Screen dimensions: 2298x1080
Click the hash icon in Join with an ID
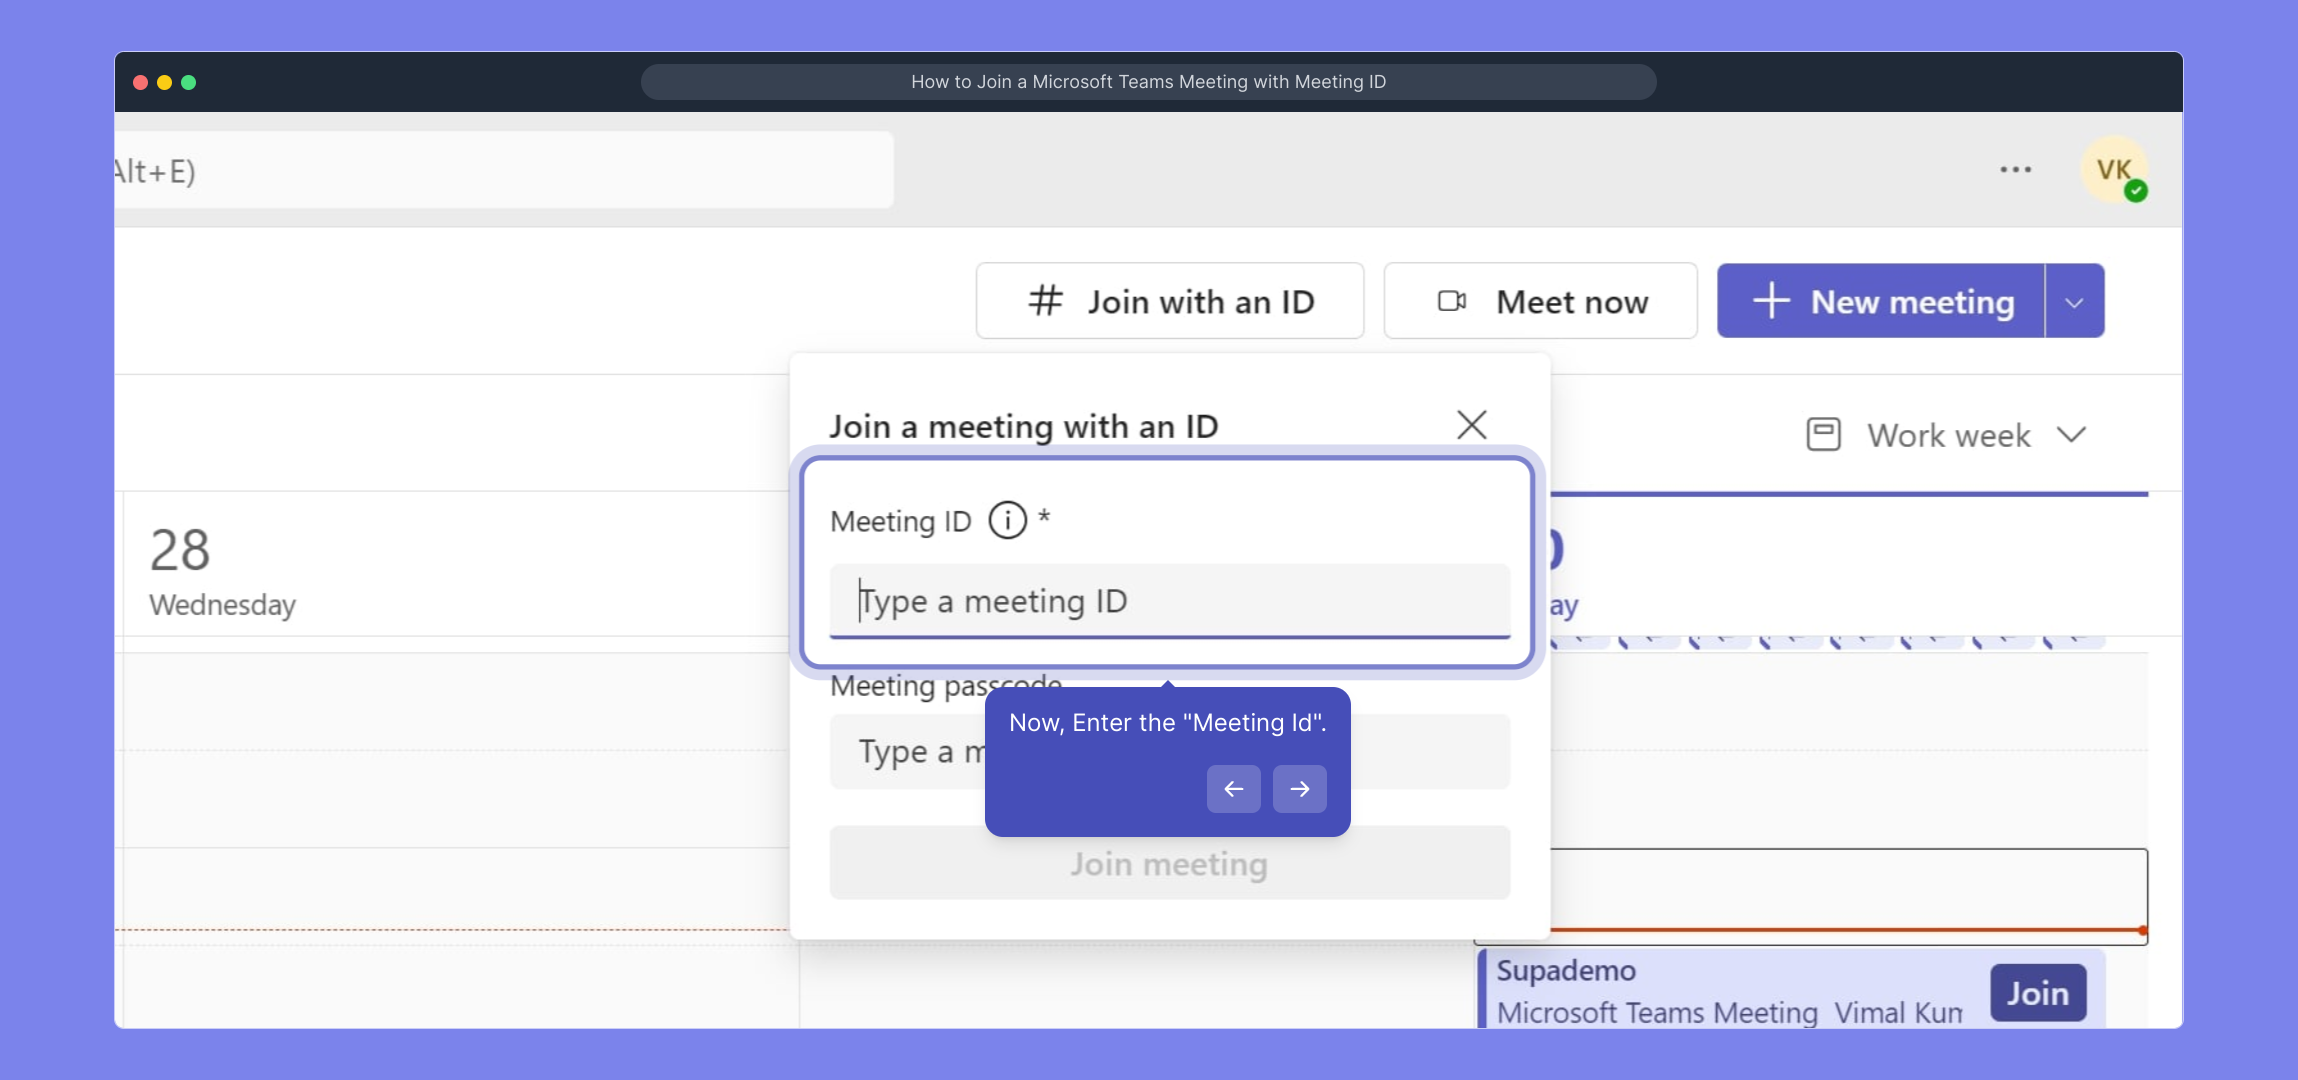pyautogui.click(x=1045, y=301)
